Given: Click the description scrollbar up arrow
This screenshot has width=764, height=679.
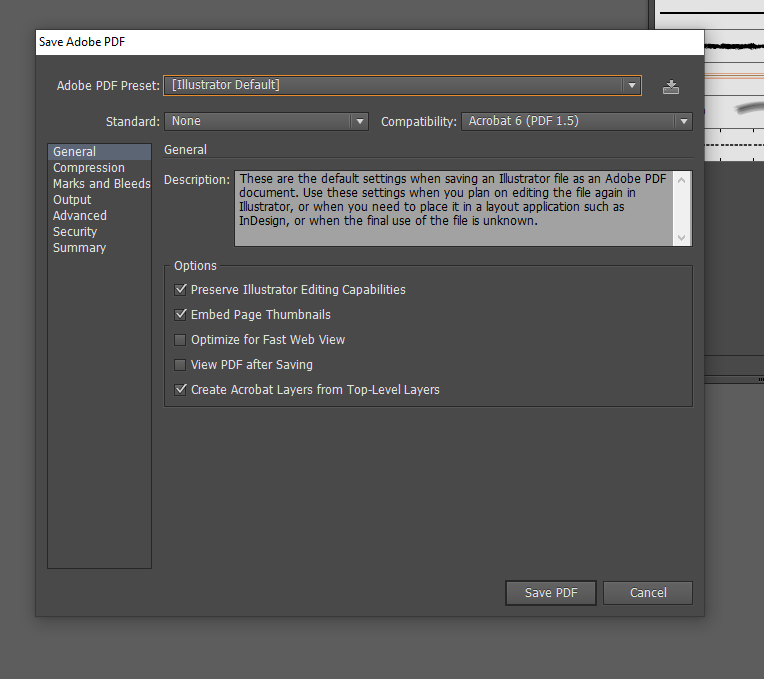Looking at the screenshot, I should tap(682, 180).
